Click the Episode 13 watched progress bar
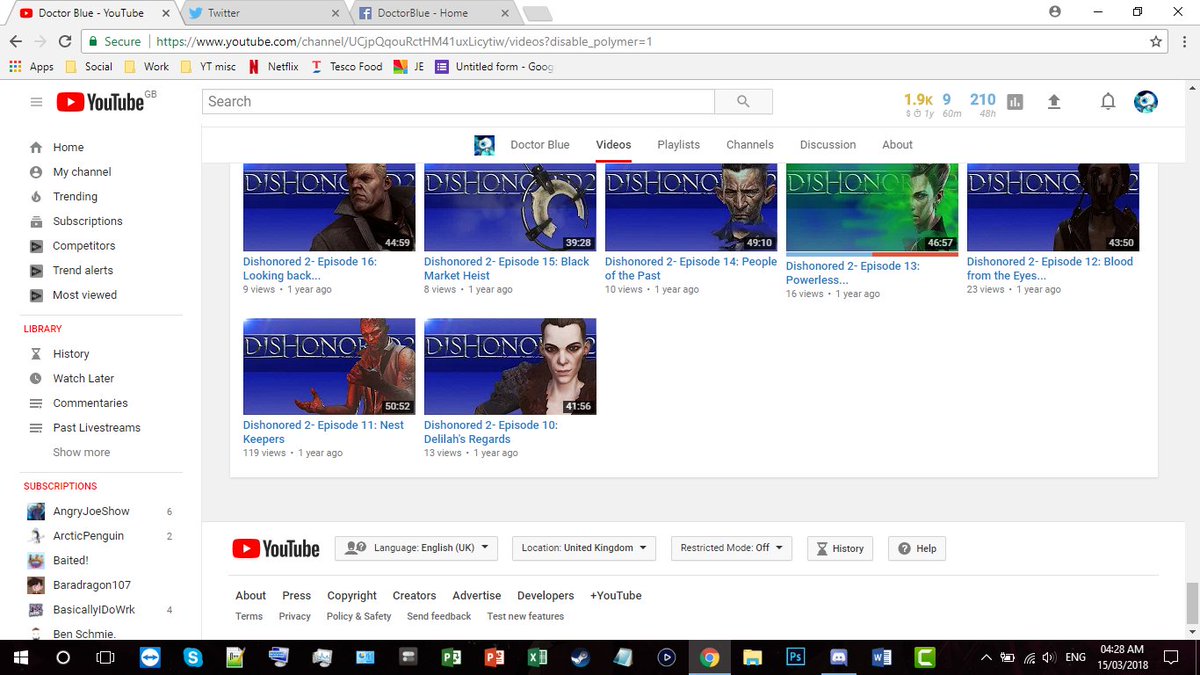Image resolution: width=1200 pixels, height=675 pixels. tap(872, 254)
